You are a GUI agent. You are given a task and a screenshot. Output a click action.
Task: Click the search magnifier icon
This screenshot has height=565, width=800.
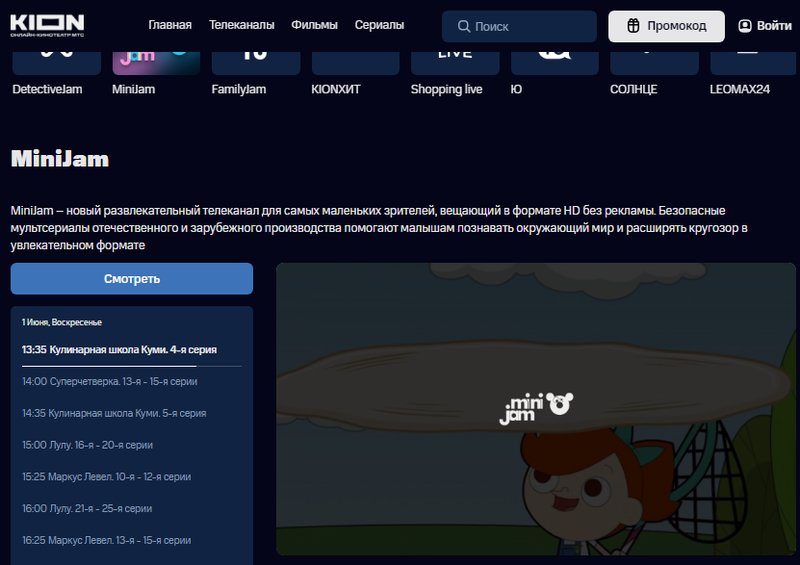click(x=464, y=26)
